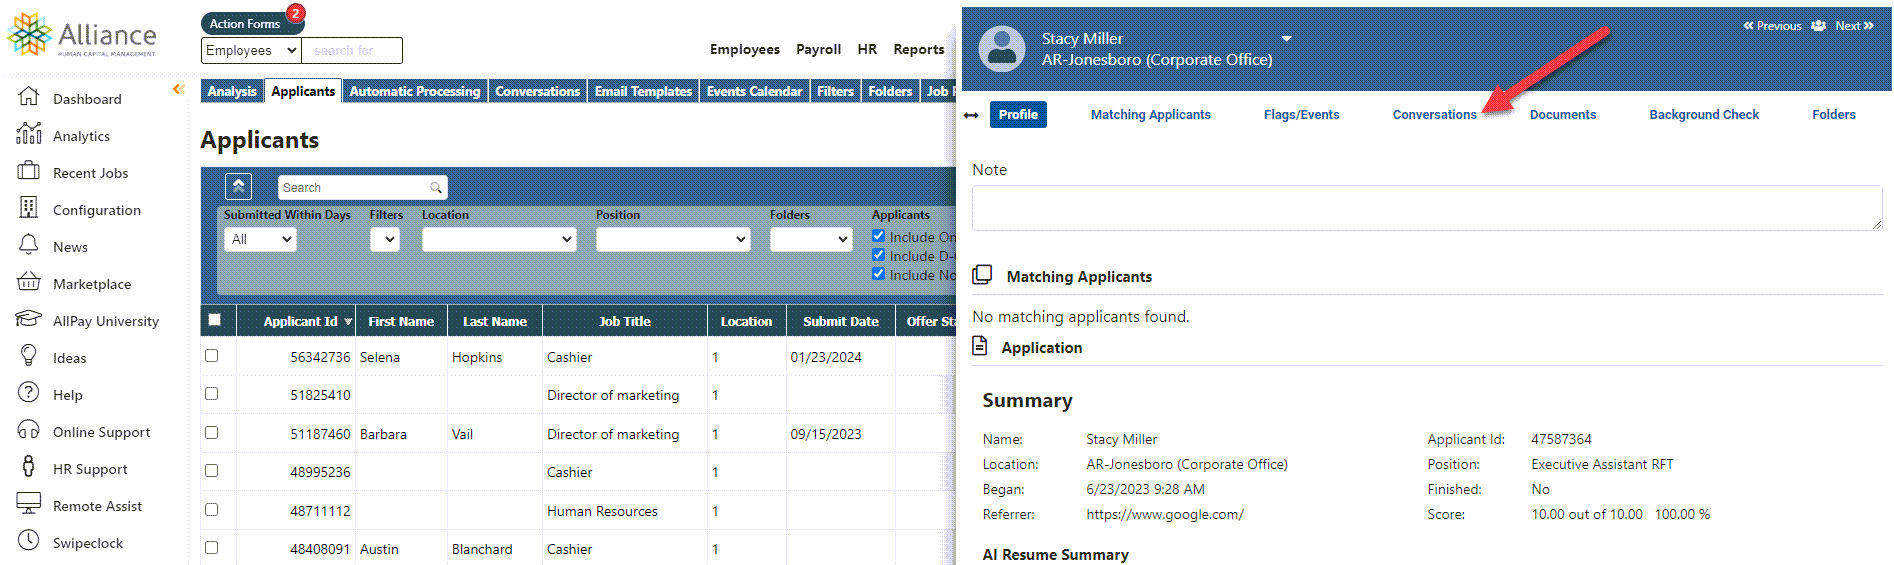Click the Alliance logo
Screen dimensions: 1894x565
click(82, 35)
